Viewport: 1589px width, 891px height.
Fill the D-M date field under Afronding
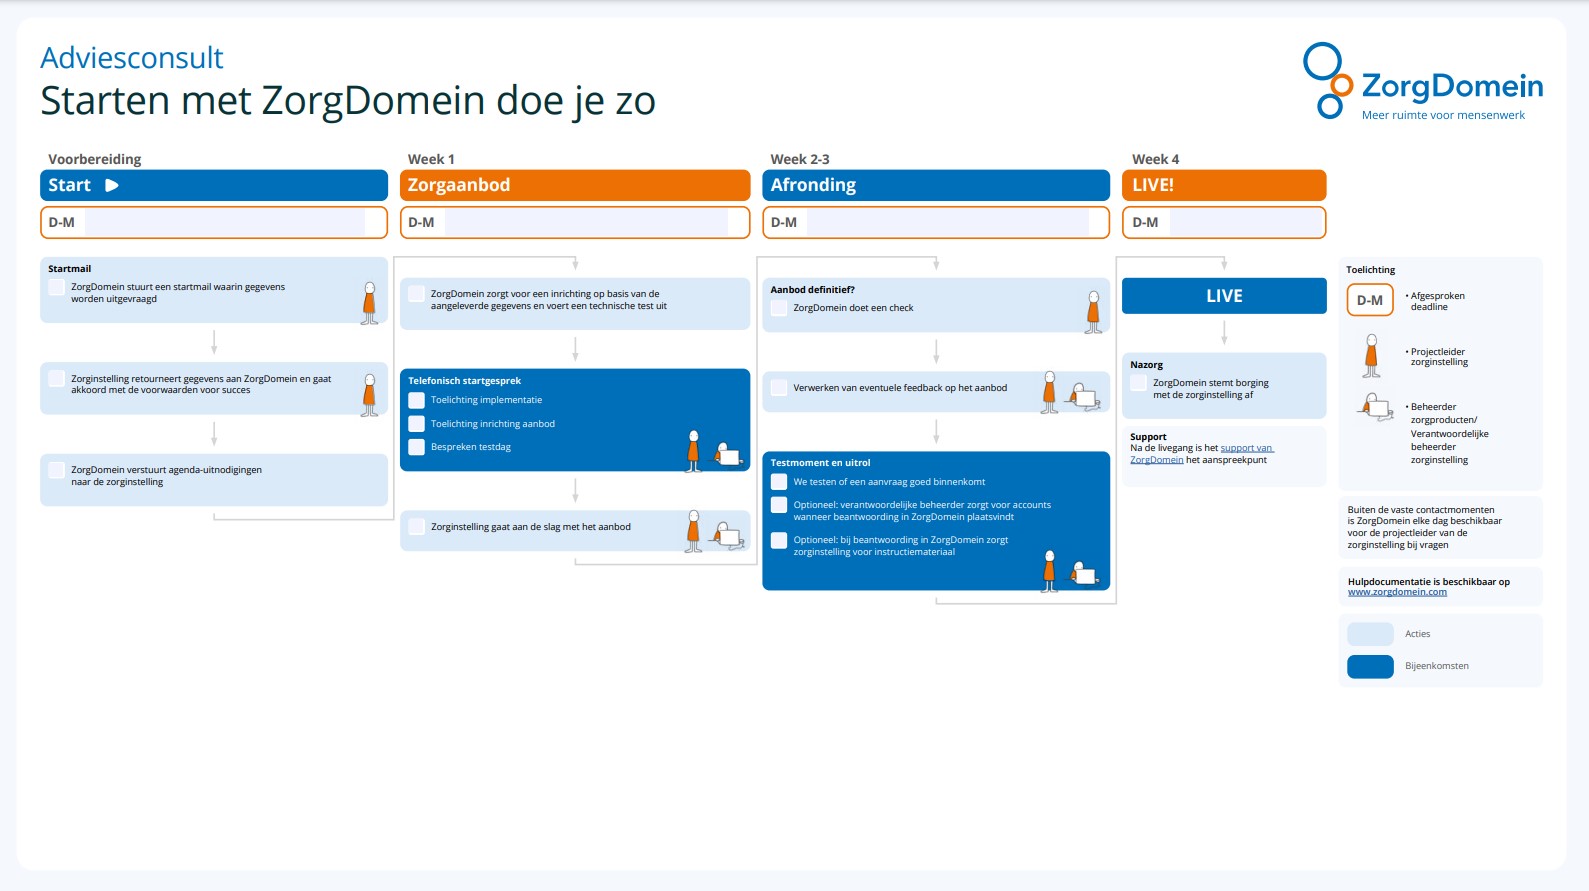pyautogui.click(x=948, y=222)
